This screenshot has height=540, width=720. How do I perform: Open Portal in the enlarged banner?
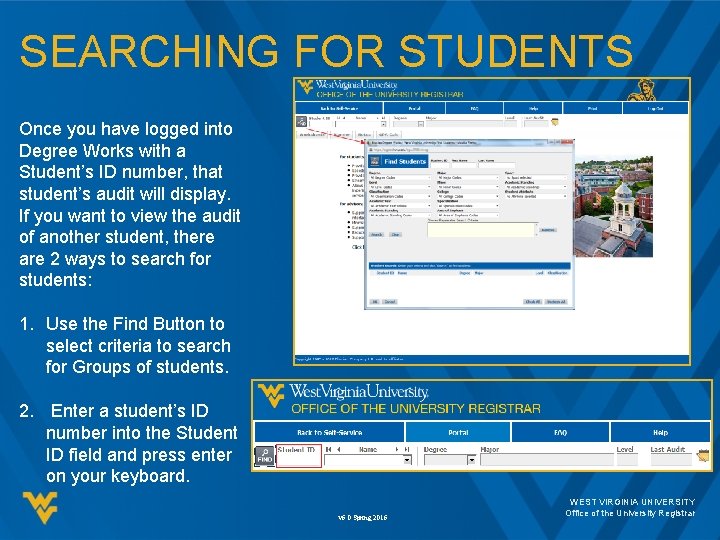(458, 432)
